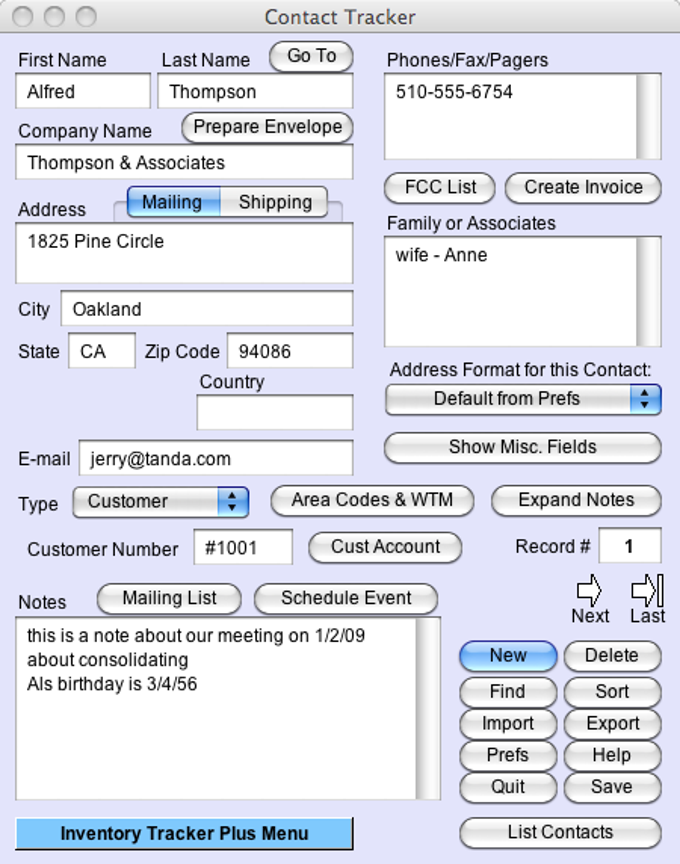
Task: Click the Family or Associates scrollbar
Action: point(649,292)
